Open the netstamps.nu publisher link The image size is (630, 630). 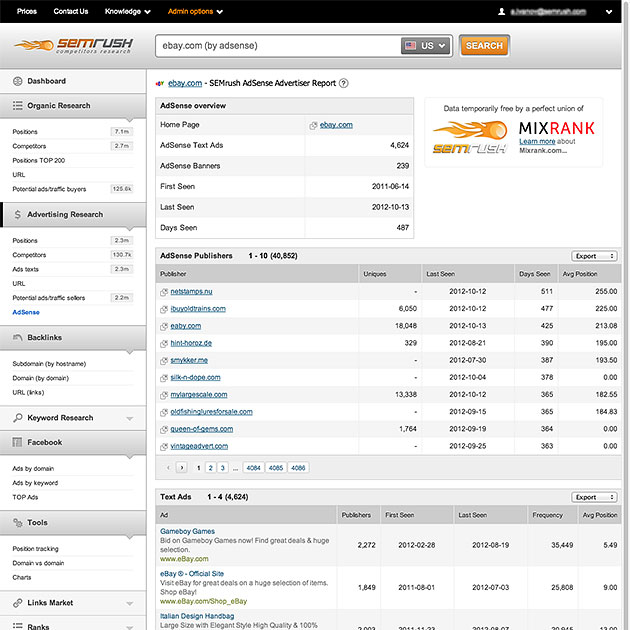(x=191, y=292)
